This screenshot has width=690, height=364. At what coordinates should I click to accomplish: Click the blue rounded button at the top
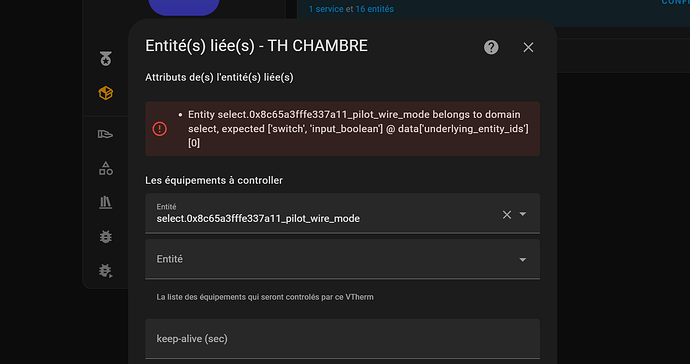coord(184,7)
